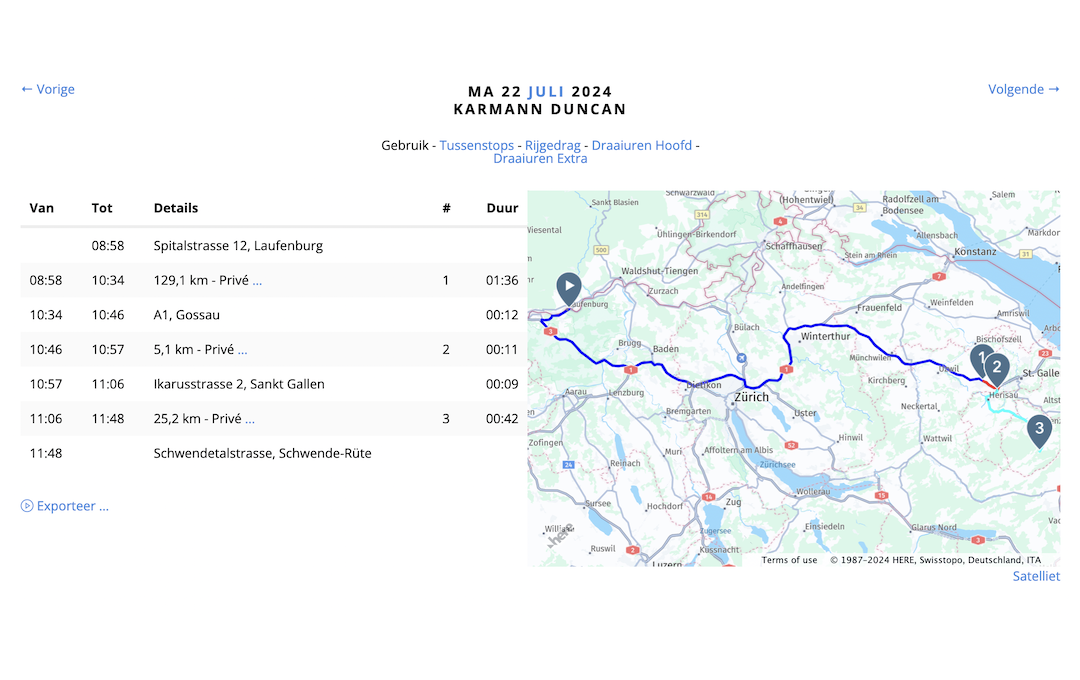
Task: Click the Exporteer play icon
Action: click(27, 506)
